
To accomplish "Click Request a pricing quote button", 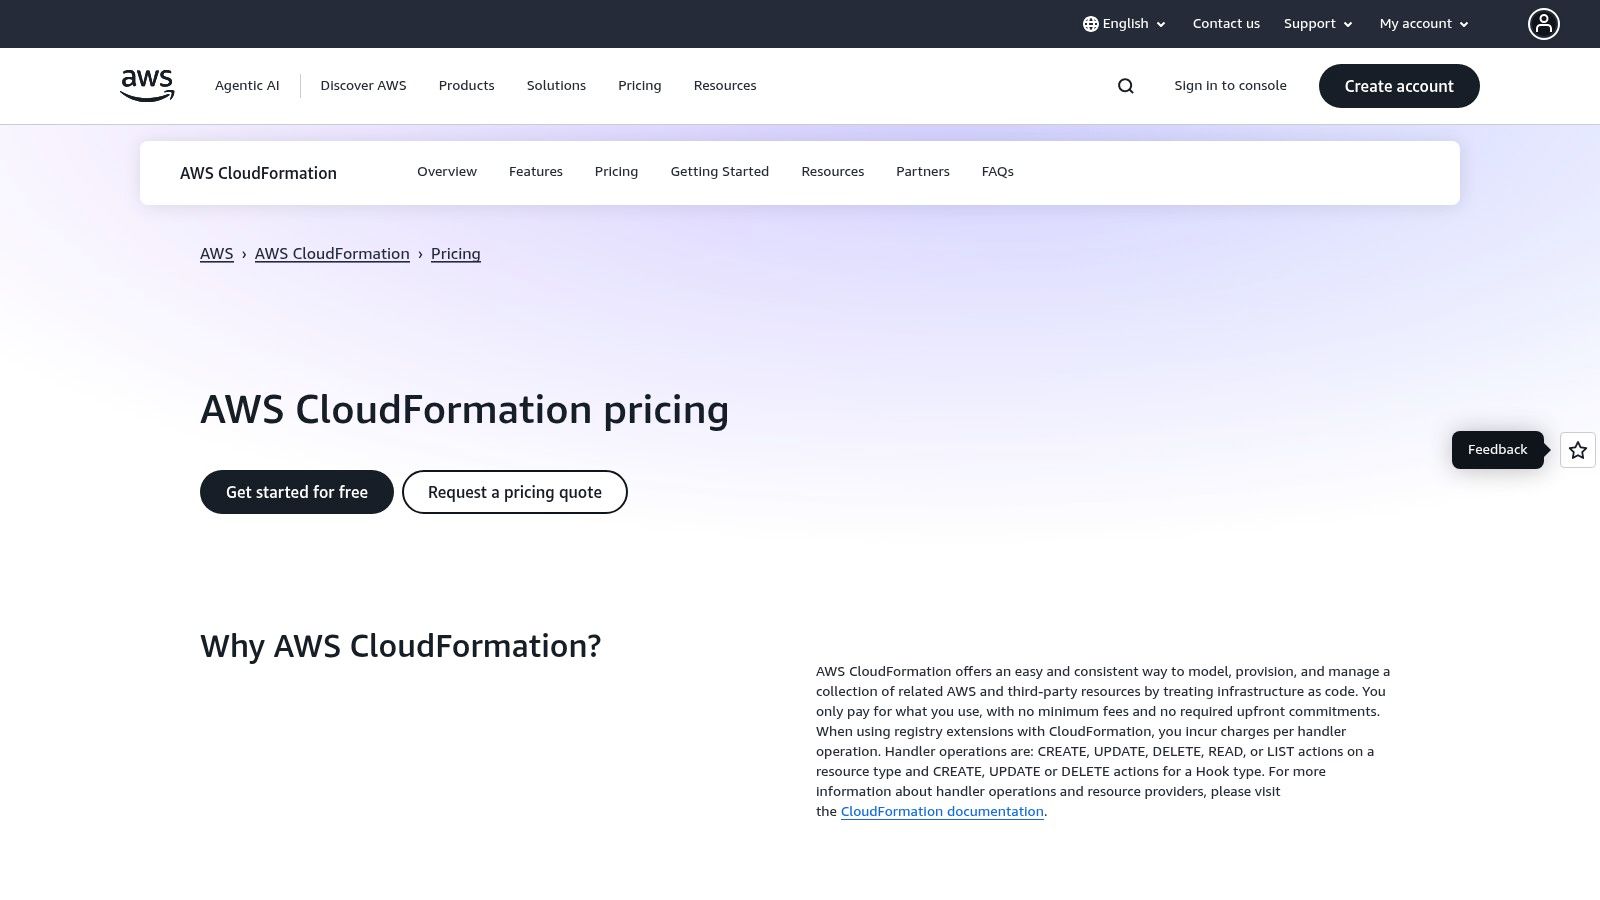I will (x=515, y=492).
